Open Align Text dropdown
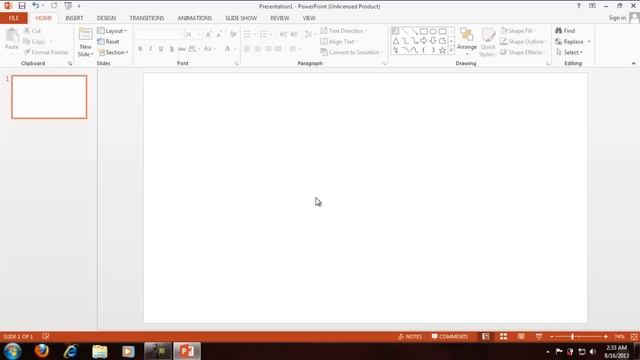 pos(339,42)
